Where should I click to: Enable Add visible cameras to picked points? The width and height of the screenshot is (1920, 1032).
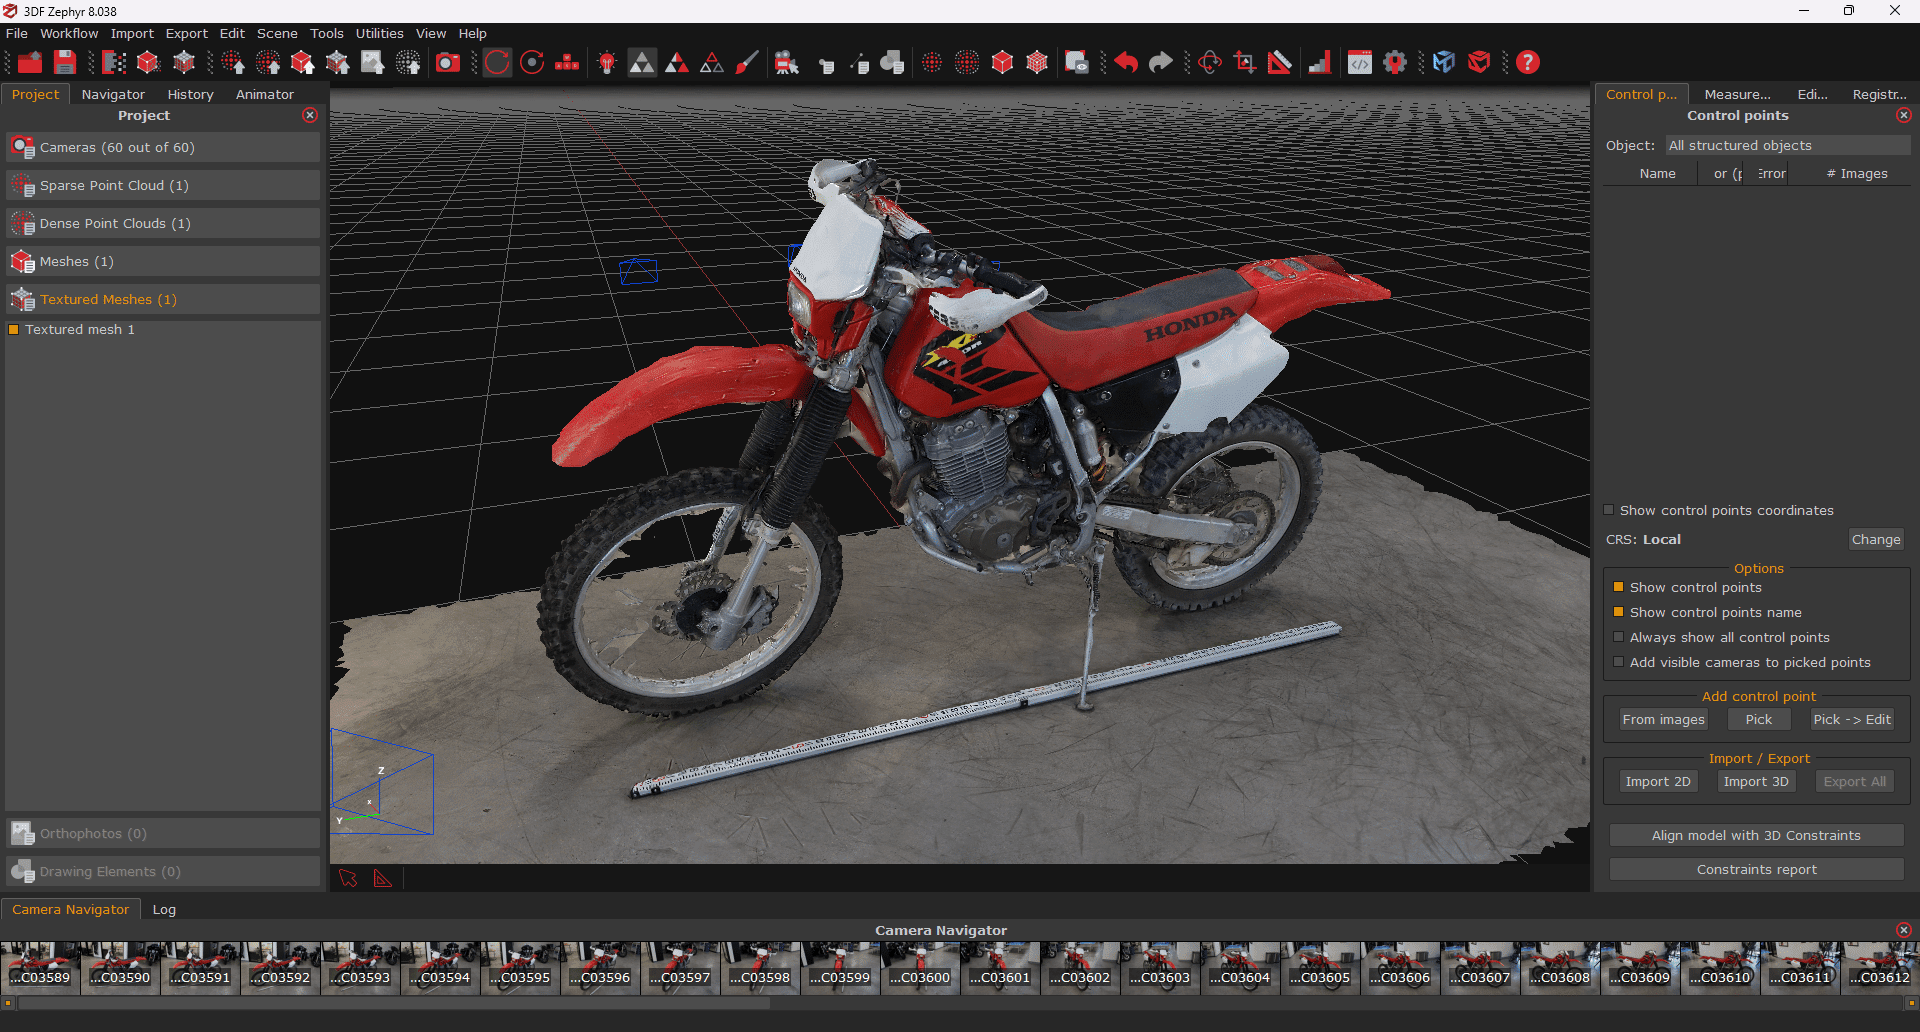pyautogui.click(x=1619, y=662)
